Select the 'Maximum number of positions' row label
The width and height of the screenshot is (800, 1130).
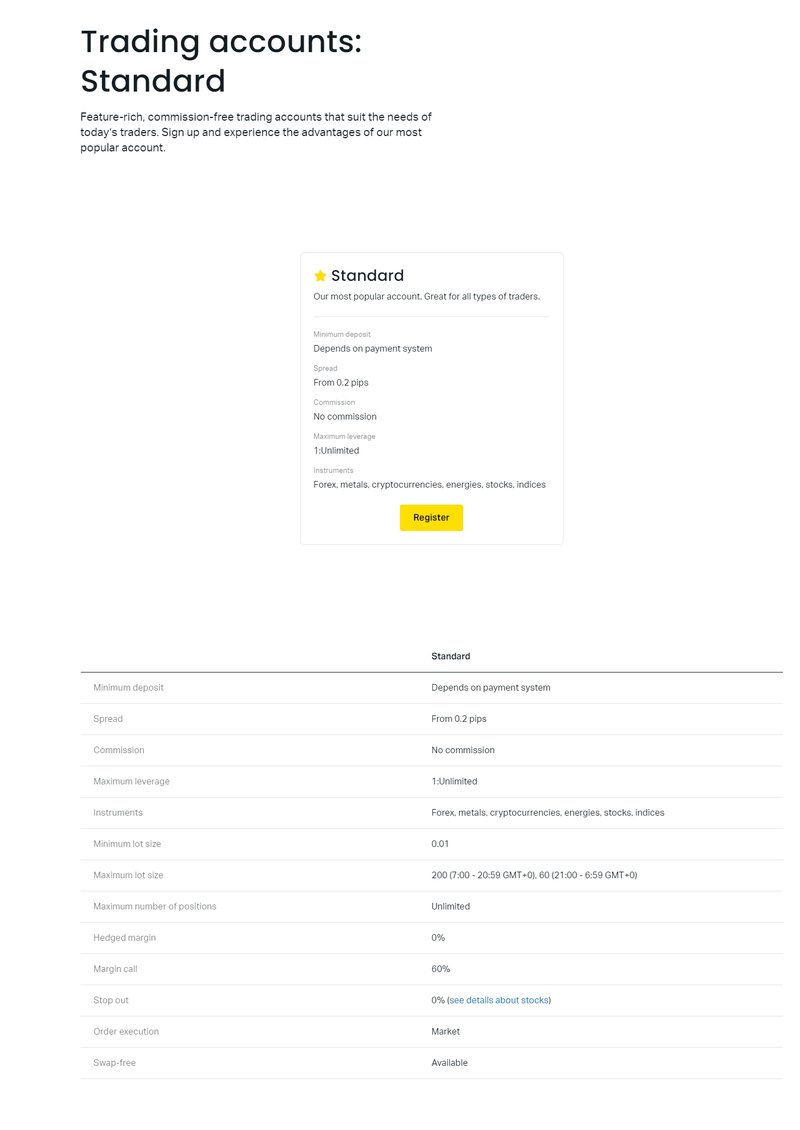point(154,906)
